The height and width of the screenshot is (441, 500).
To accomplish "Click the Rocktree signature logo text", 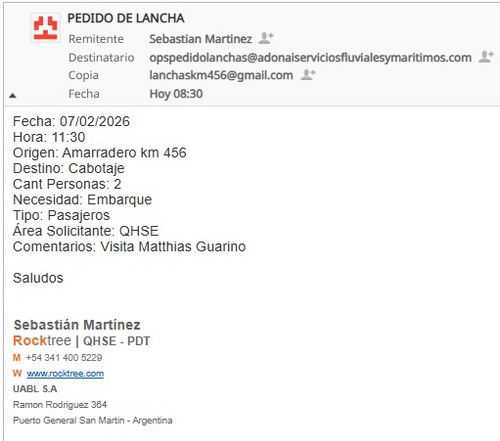I will [x=42, y=341].
